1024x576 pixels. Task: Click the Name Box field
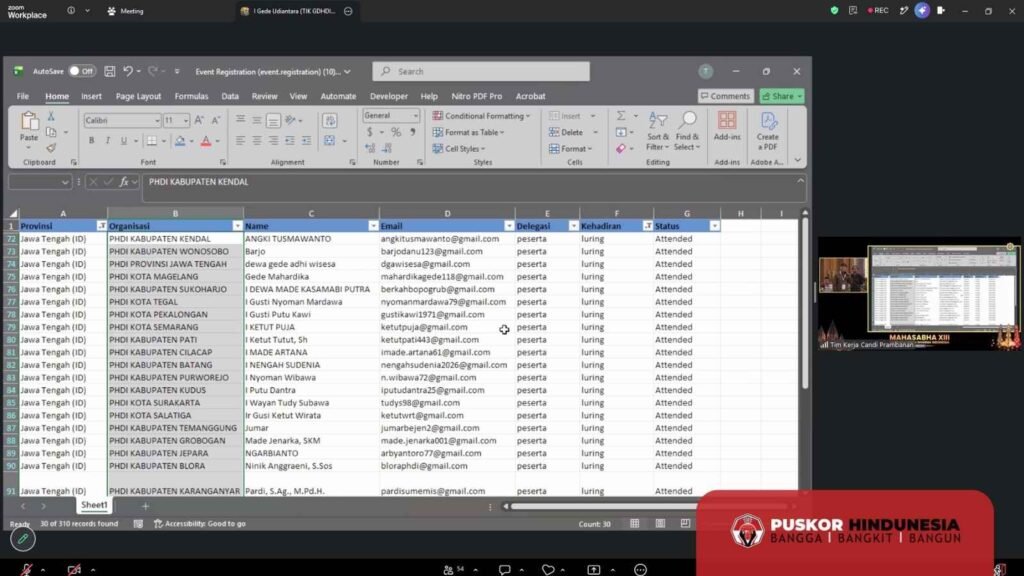click(x=39, y=182)
